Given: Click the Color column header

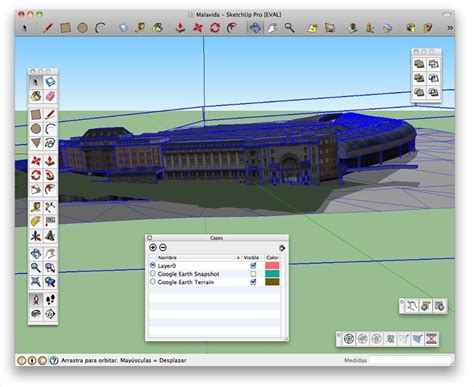Looking at the screenshot, I should coord(272,258).
